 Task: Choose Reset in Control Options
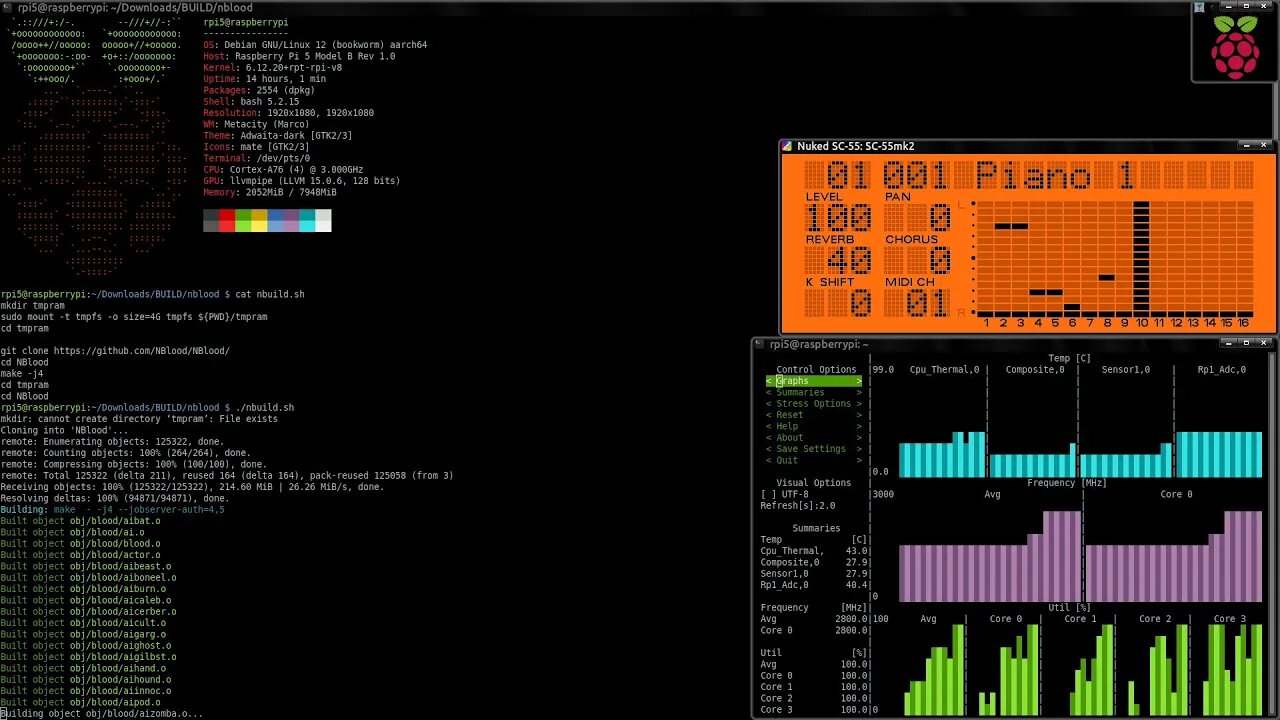click(x=814, y=415)
